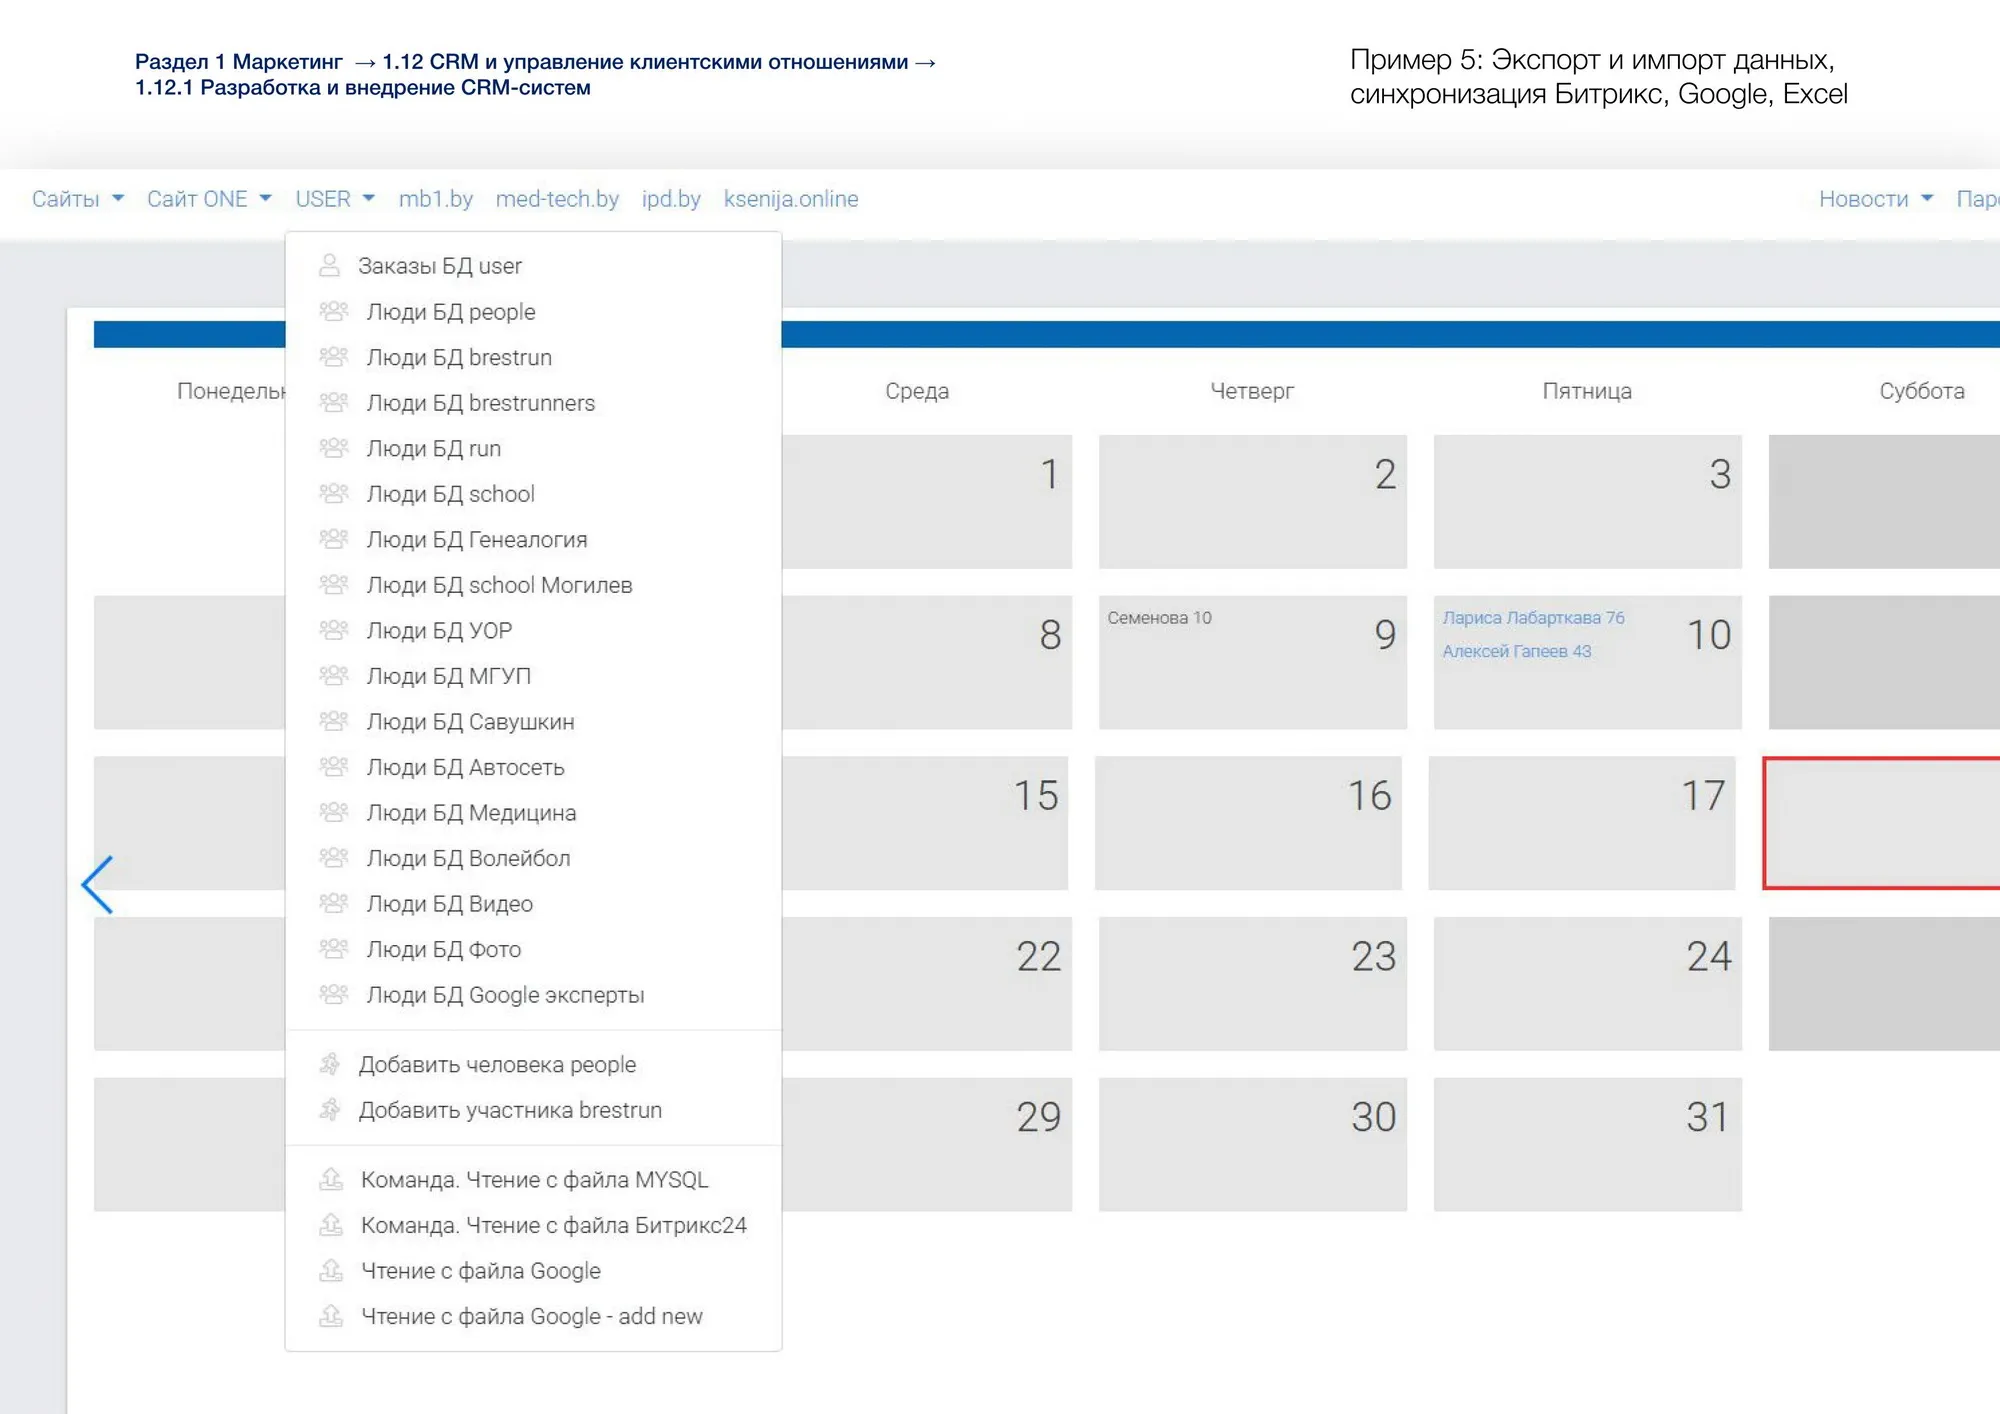The width and height of the screenshot is (2000, 1414).
Task: Click the group icon beside Люди БД Савушкин
Action: (333, 721)
